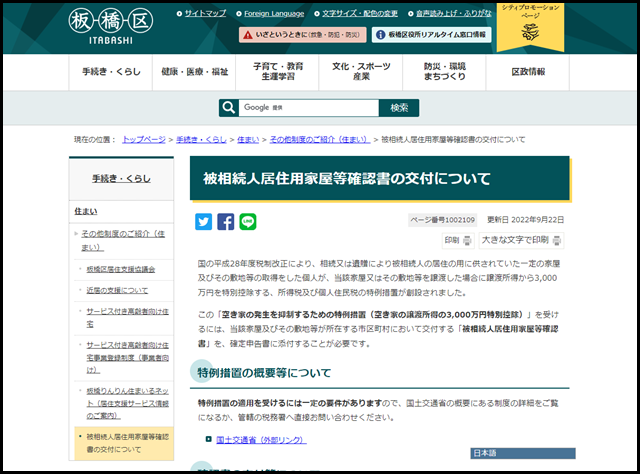
Task: Open 健康・医療・福祉 navigation menu
Action: coord(194,72)
